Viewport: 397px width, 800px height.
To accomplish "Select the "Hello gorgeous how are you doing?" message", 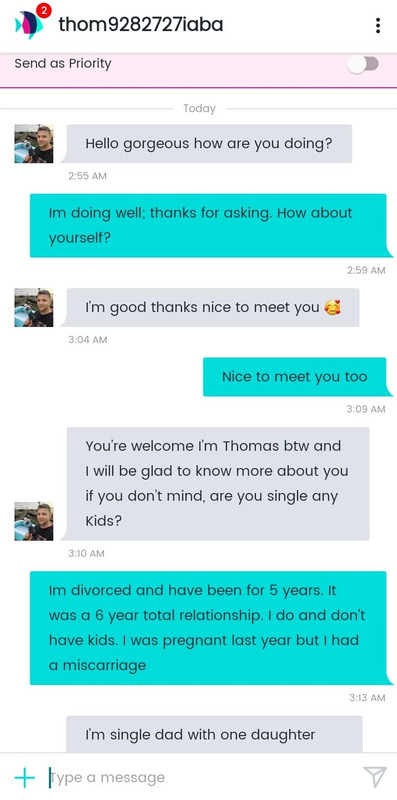I will [209, 144].
